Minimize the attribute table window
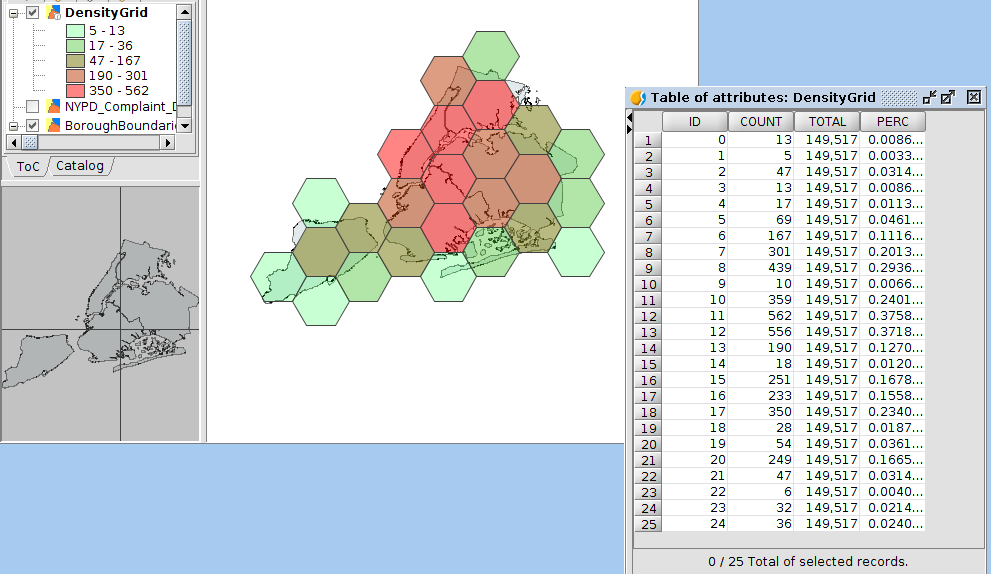Viewport: 991px width, 574px height. click(x=930, y=97)
